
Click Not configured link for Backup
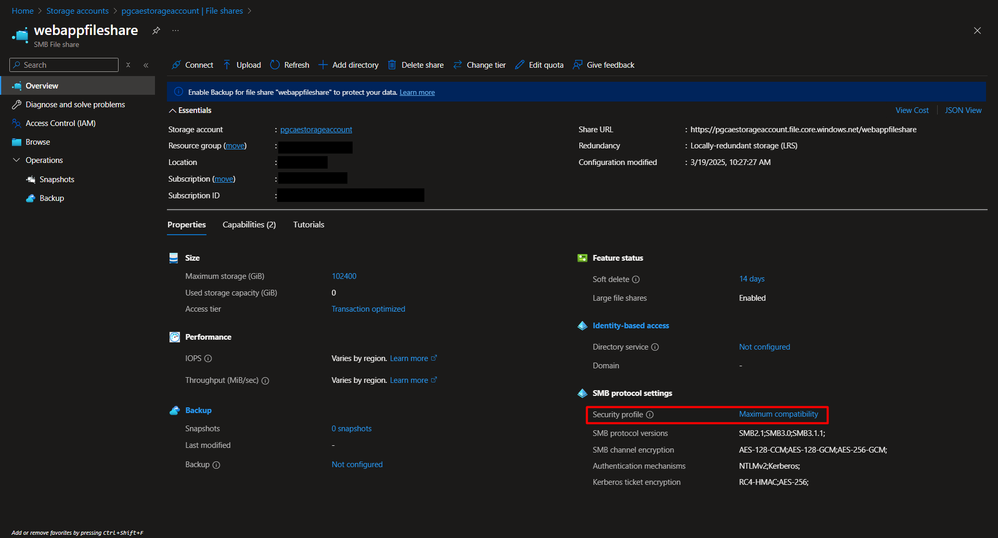click(357, 464)
